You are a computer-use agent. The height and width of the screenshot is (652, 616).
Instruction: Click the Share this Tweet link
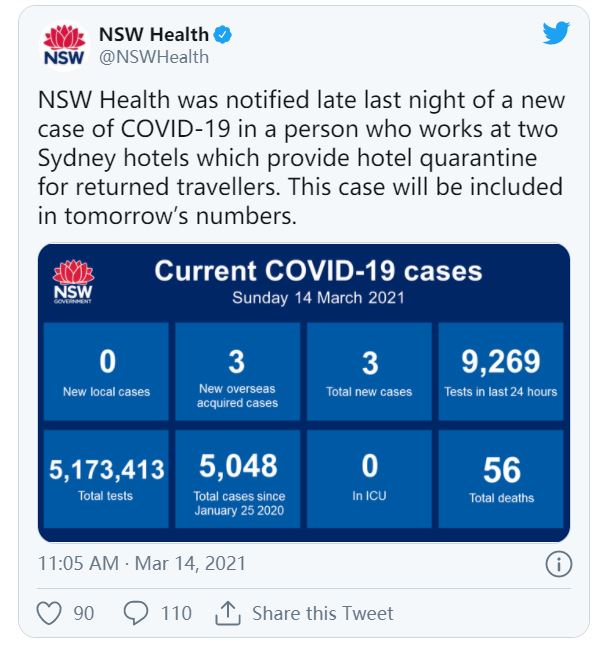click(x=322, y=614)
